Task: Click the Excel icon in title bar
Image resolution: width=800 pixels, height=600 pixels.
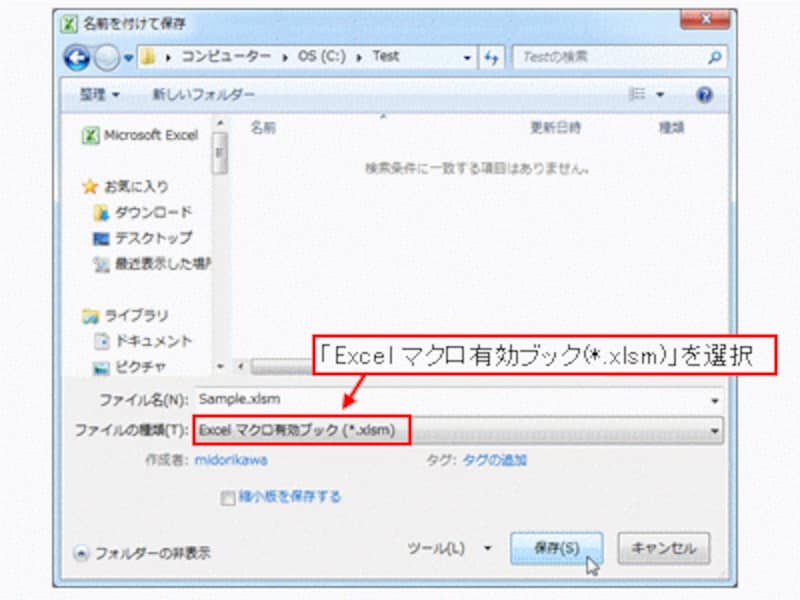Action: [69, 24]
